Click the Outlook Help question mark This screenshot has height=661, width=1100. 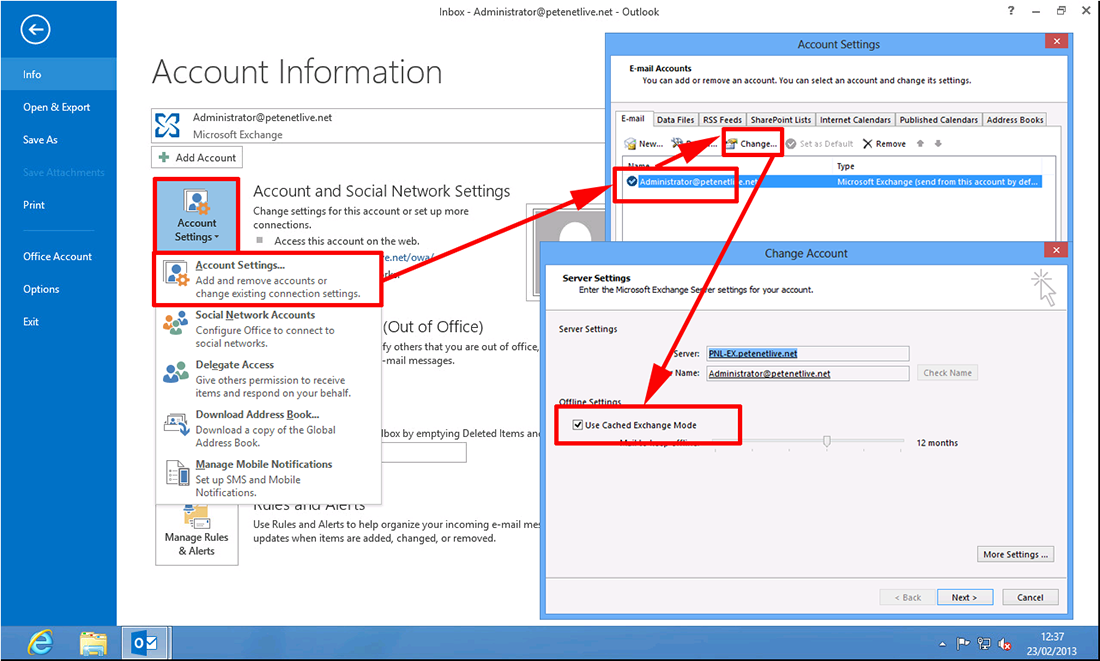[x=1011, y=11]
